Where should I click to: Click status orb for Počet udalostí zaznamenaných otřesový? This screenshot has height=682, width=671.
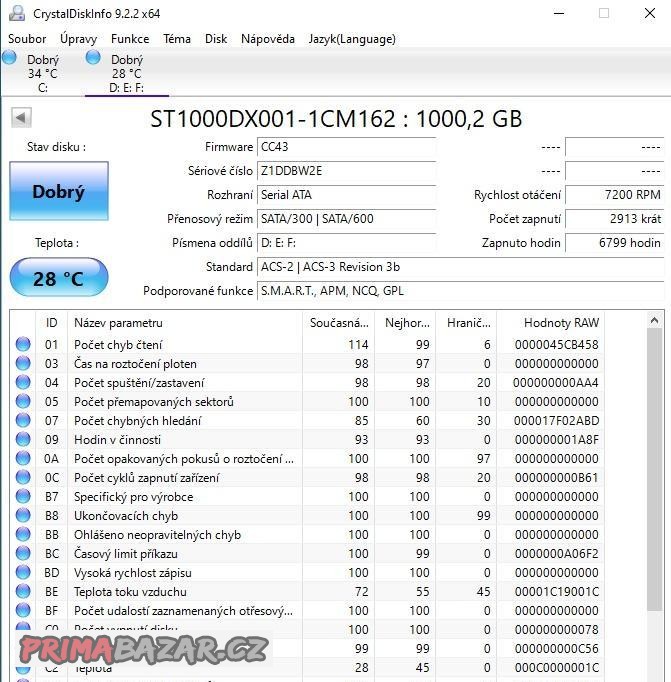(x=23, y=610)
